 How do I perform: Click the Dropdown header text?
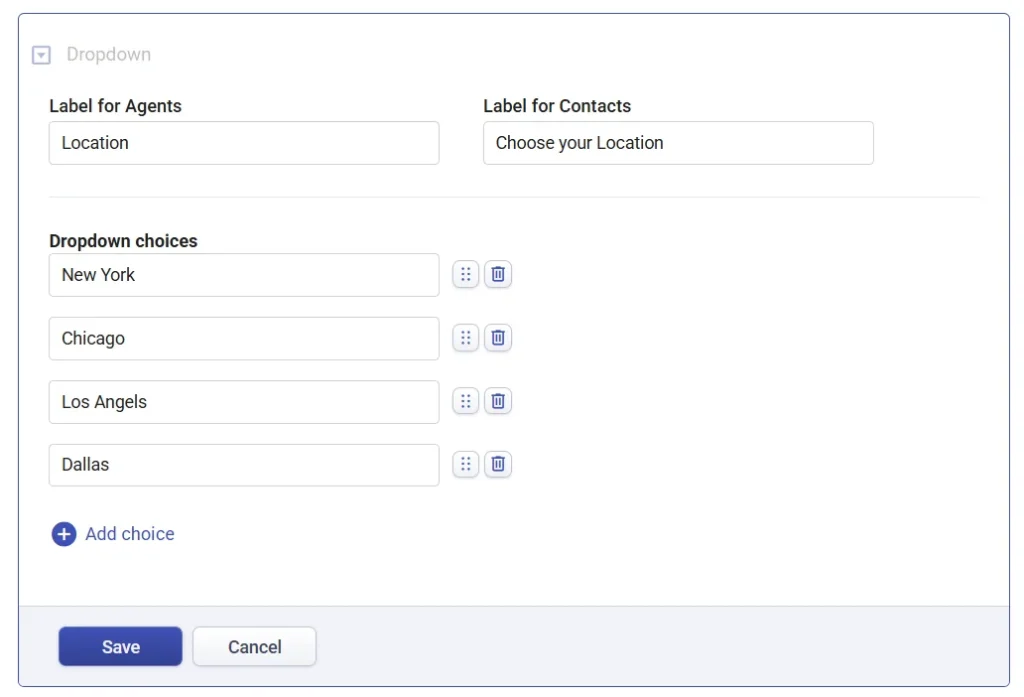pos(108,54)
